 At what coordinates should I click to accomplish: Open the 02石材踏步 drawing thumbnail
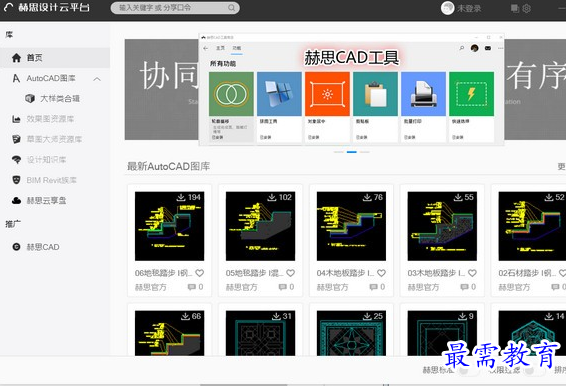point(532,226)
